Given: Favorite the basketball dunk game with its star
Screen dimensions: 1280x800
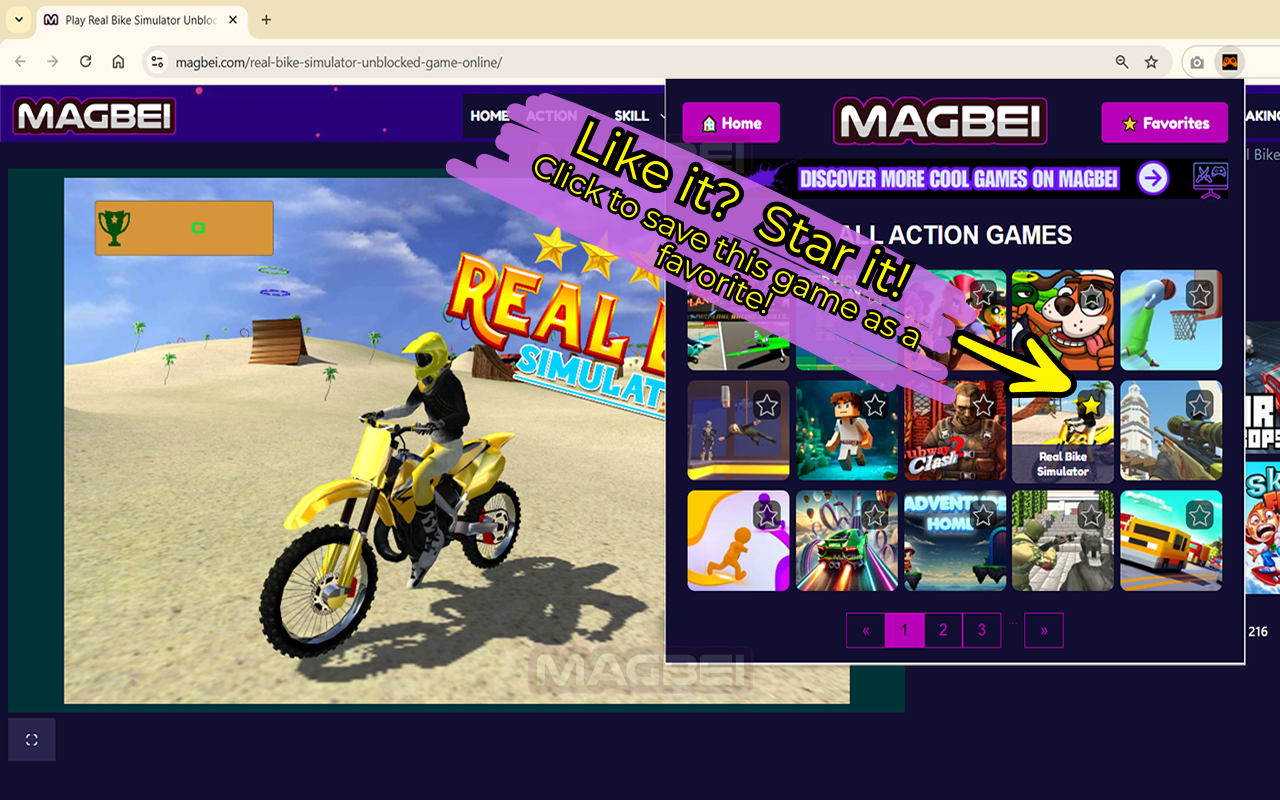Looking at the screenshot, I should [x=1200, y=295].
